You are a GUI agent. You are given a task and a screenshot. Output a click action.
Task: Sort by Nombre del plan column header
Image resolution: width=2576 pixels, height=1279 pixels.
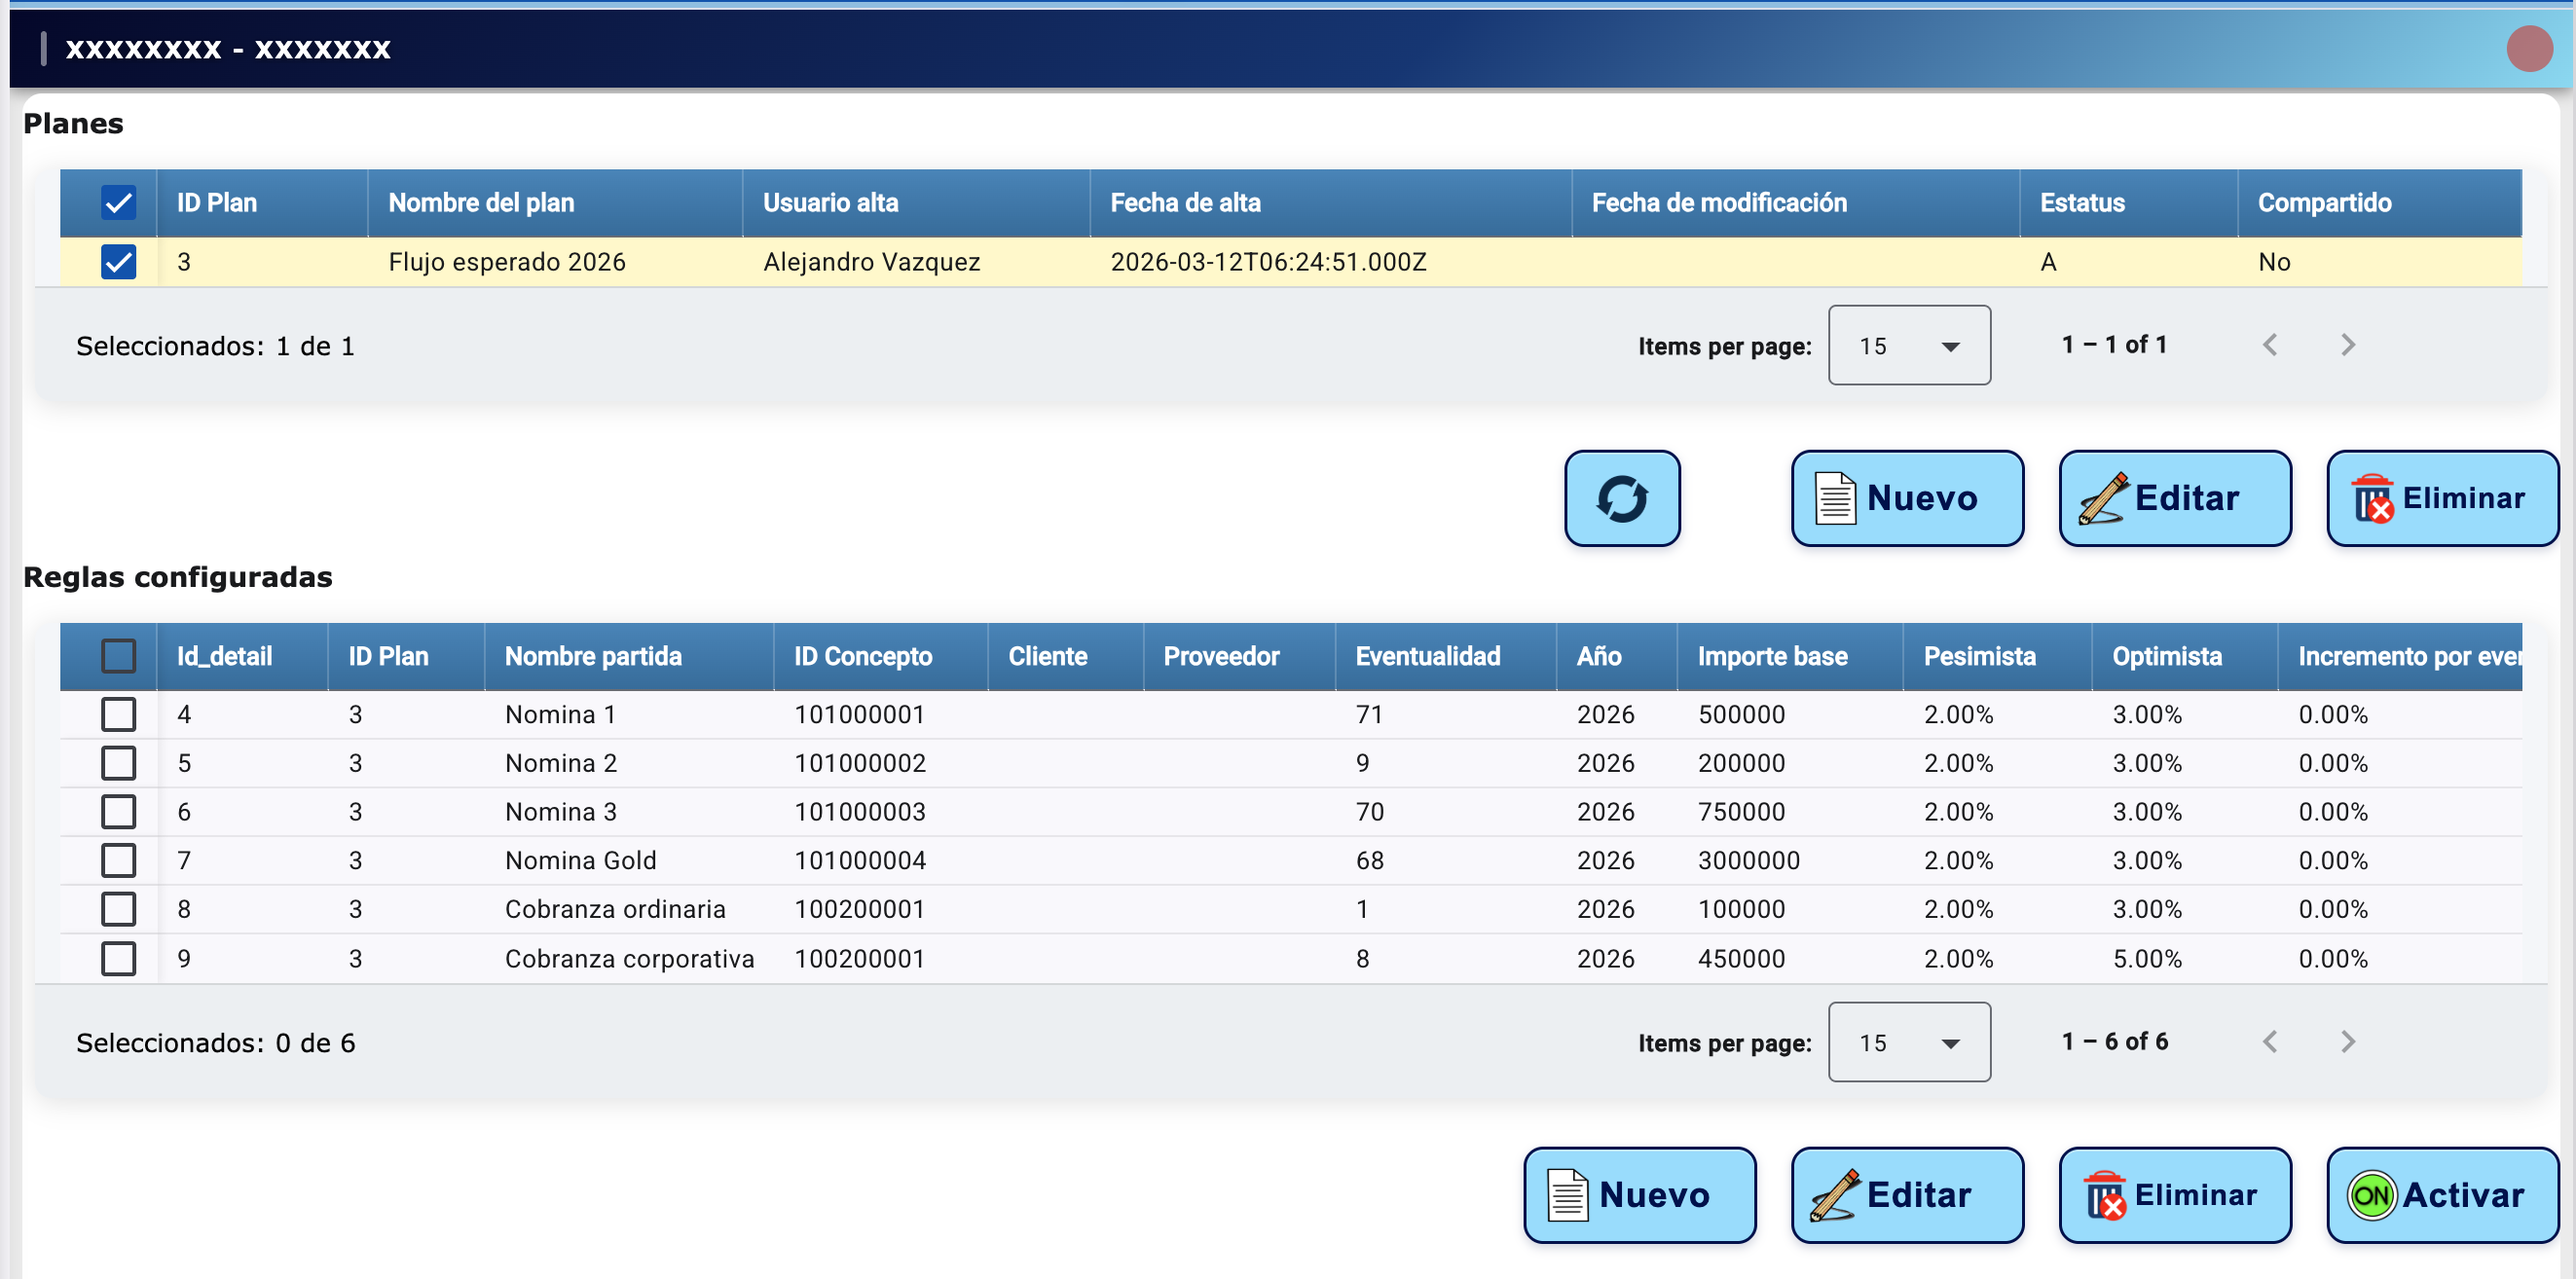pos(481,203)
